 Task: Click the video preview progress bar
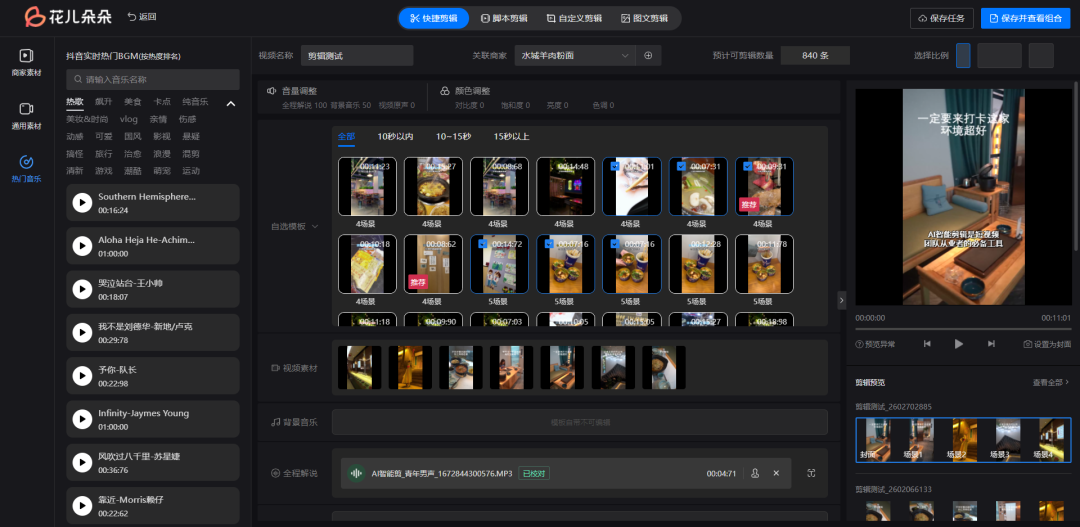coord(963,329)
